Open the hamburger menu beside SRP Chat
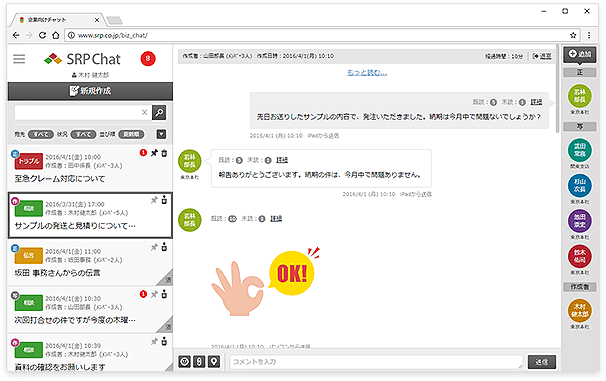Screen dimensions: 606x381 click(19, 59)
